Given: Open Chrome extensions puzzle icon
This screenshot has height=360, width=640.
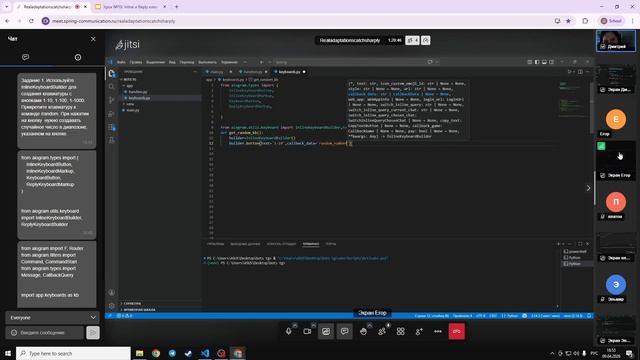Looking at the screenshot, I should coord(585,21).
